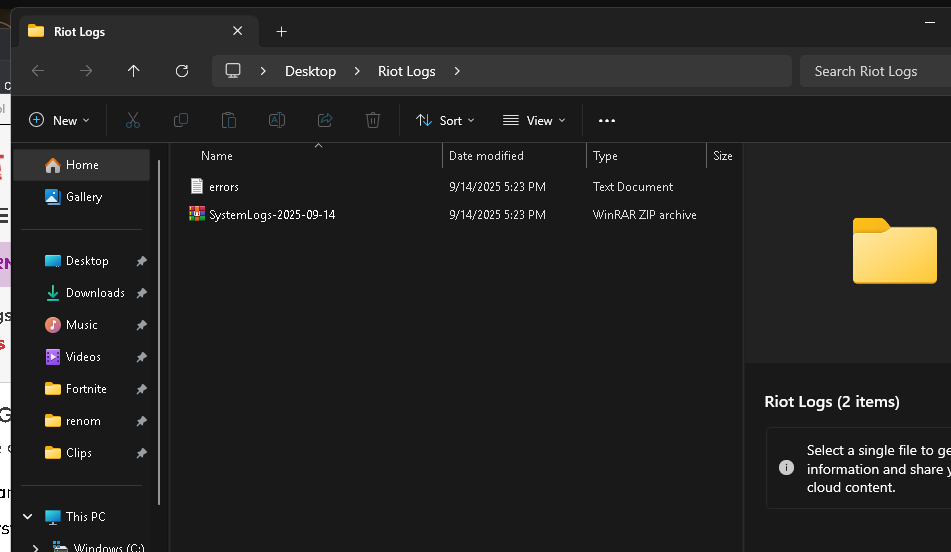The width and height of the screenshot is (951, 552).
Task: Sort by the Size column header
Action: click(724, 156)
